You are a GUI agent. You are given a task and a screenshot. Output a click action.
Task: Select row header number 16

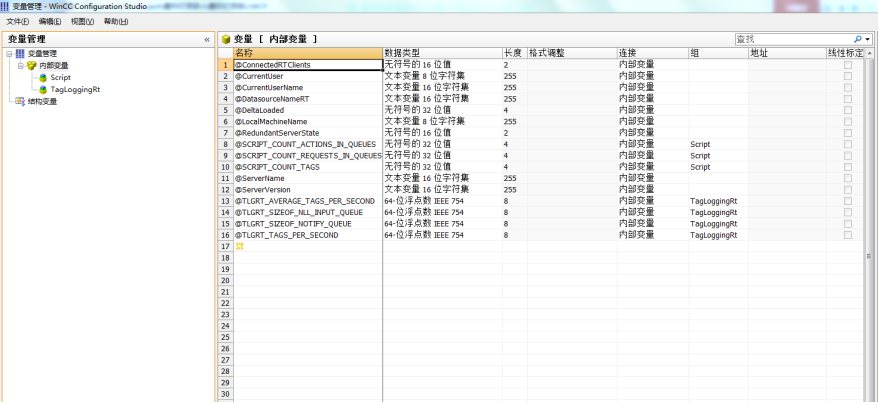[x=225, y=235]
